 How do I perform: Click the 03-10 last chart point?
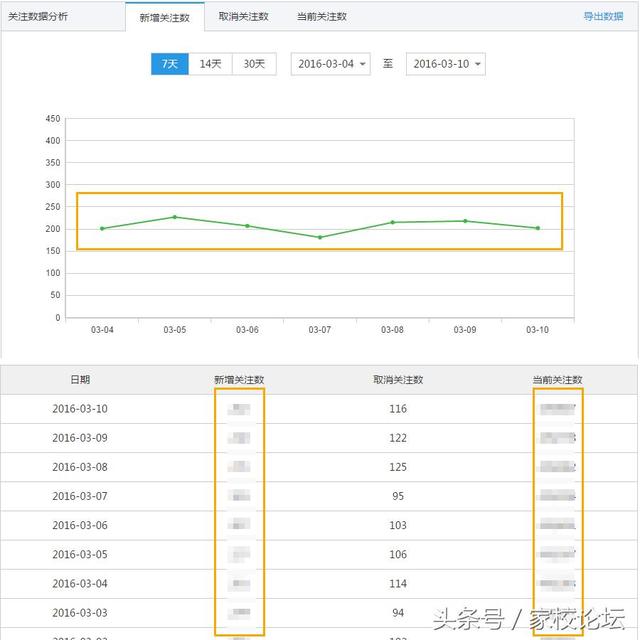click(538, 228)
